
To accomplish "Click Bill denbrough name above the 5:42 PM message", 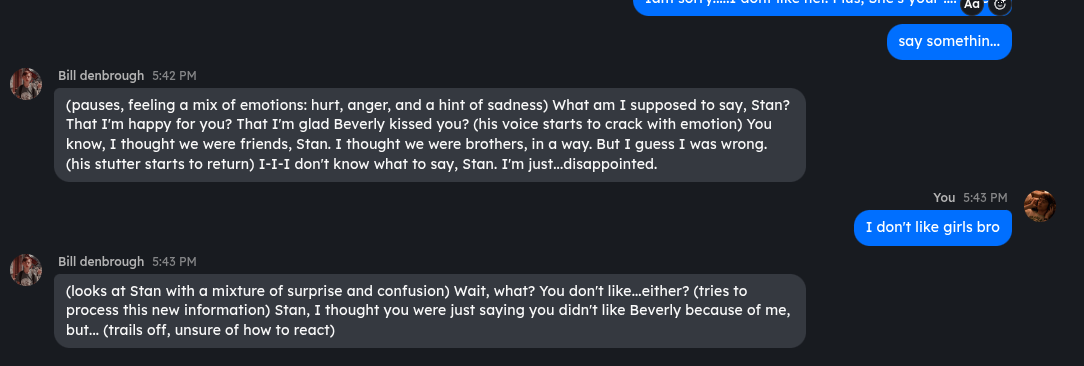I will pyautogui.click(x=101, y=75).
